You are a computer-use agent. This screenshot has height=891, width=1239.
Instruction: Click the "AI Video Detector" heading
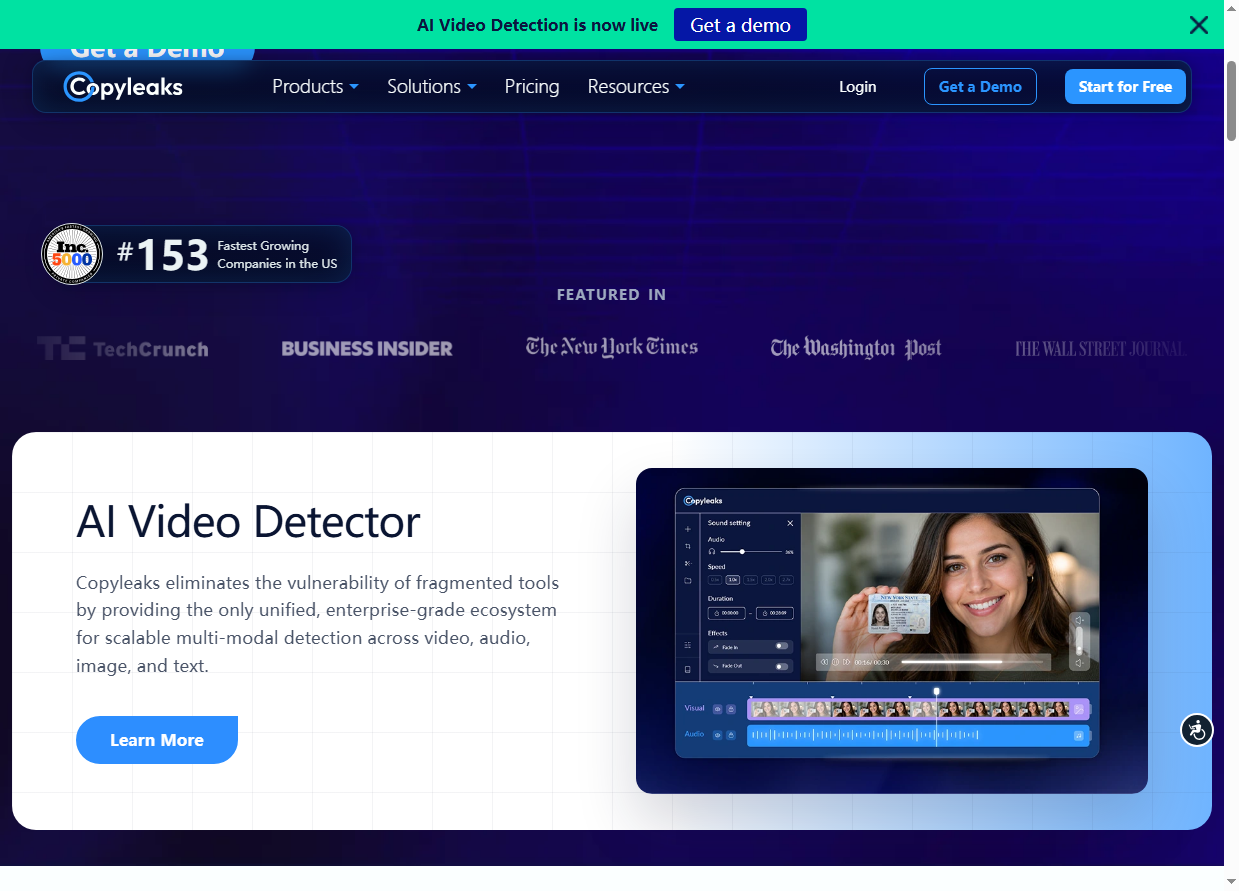[x=248, y=522]
